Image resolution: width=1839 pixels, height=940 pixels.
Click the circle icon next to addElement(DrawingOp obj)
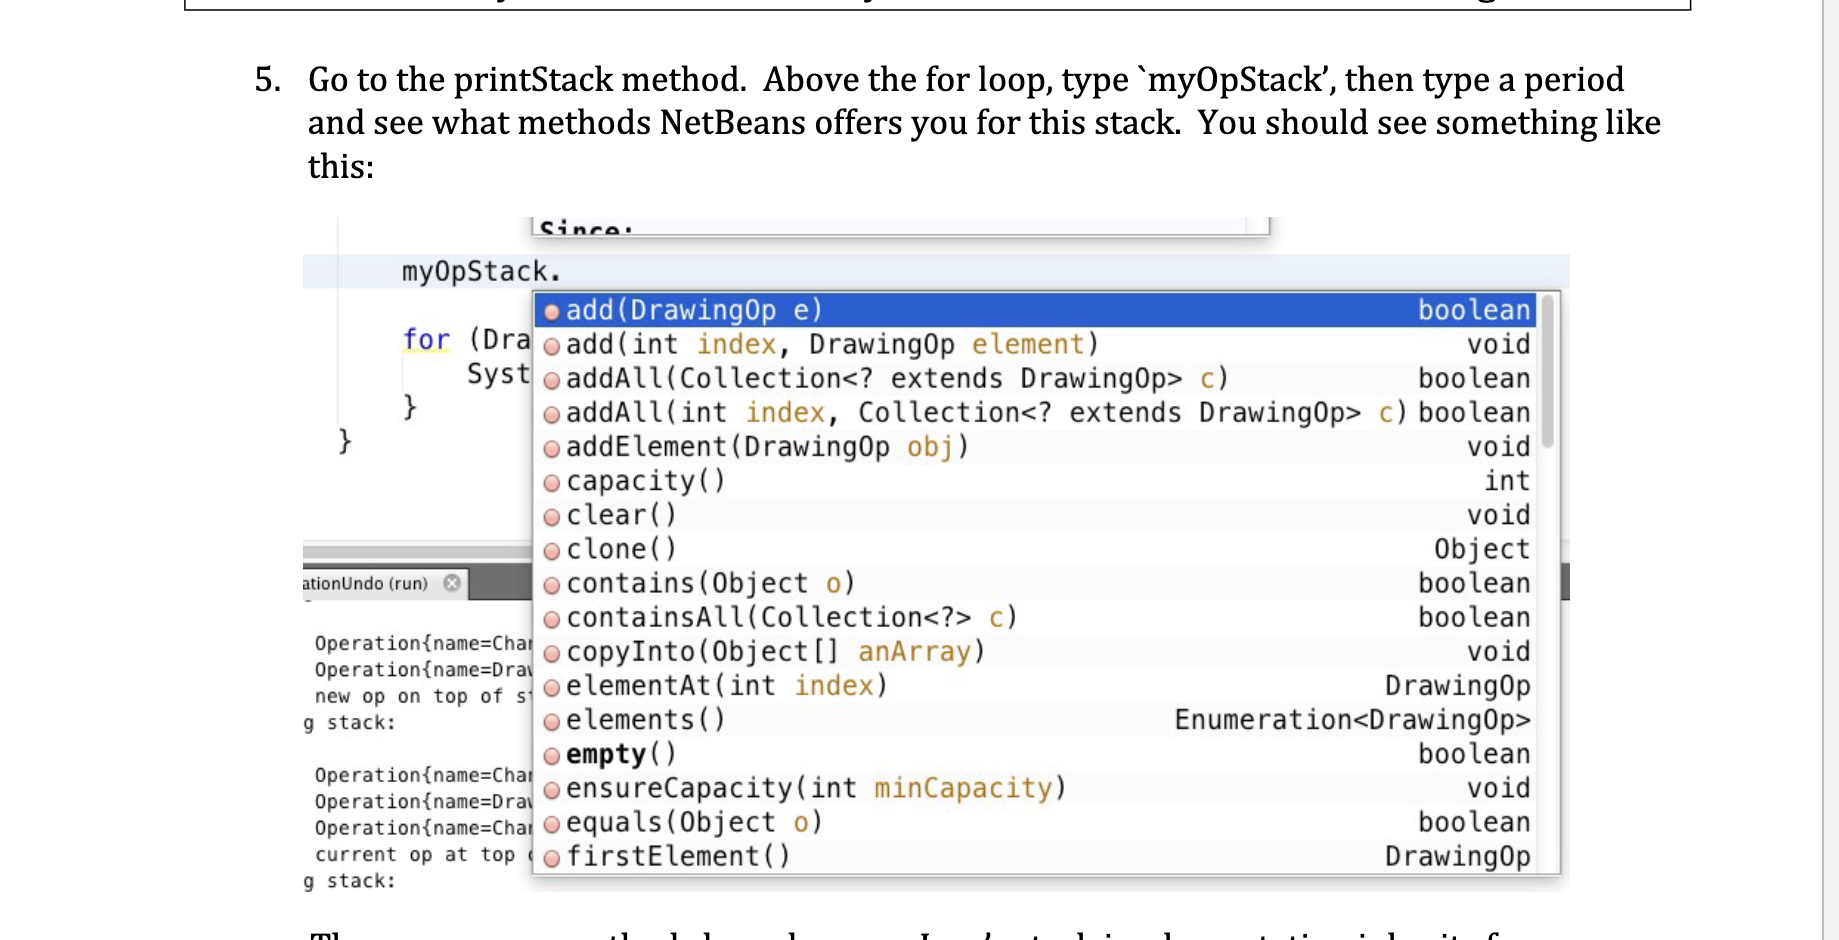(552, 447)
